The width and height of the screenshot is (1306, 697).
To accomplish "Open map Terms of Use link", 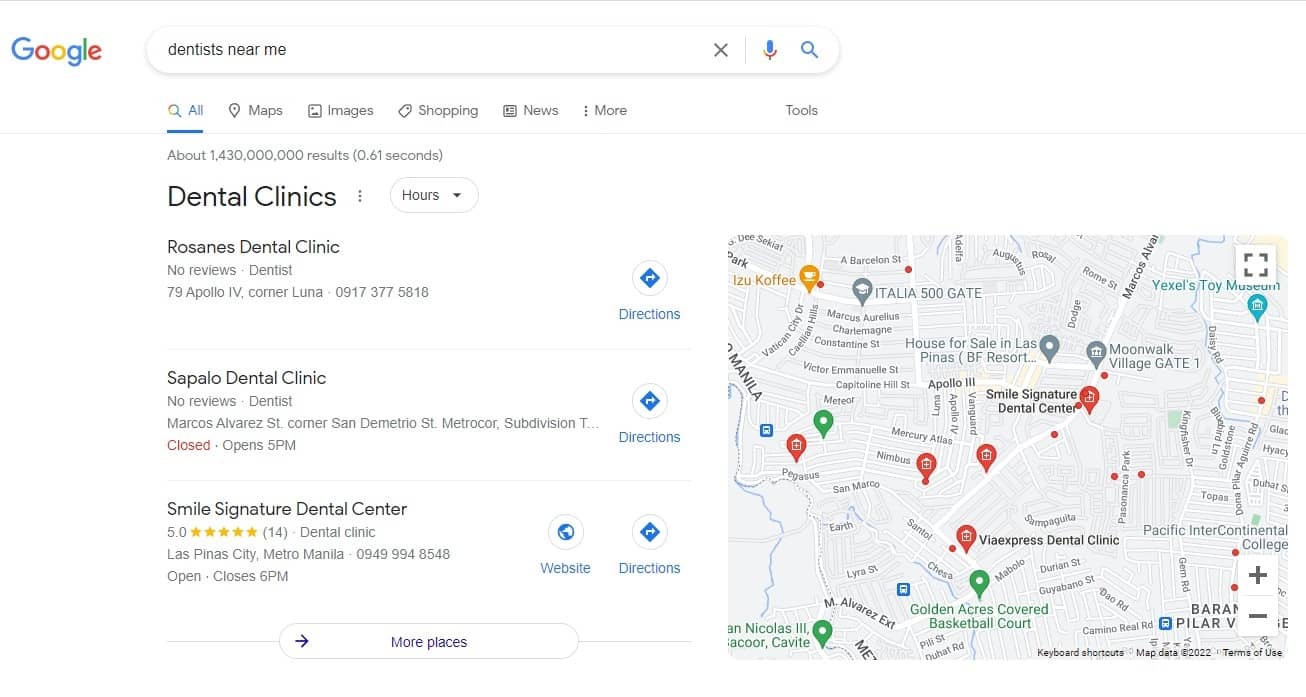I will point(1252,653).
